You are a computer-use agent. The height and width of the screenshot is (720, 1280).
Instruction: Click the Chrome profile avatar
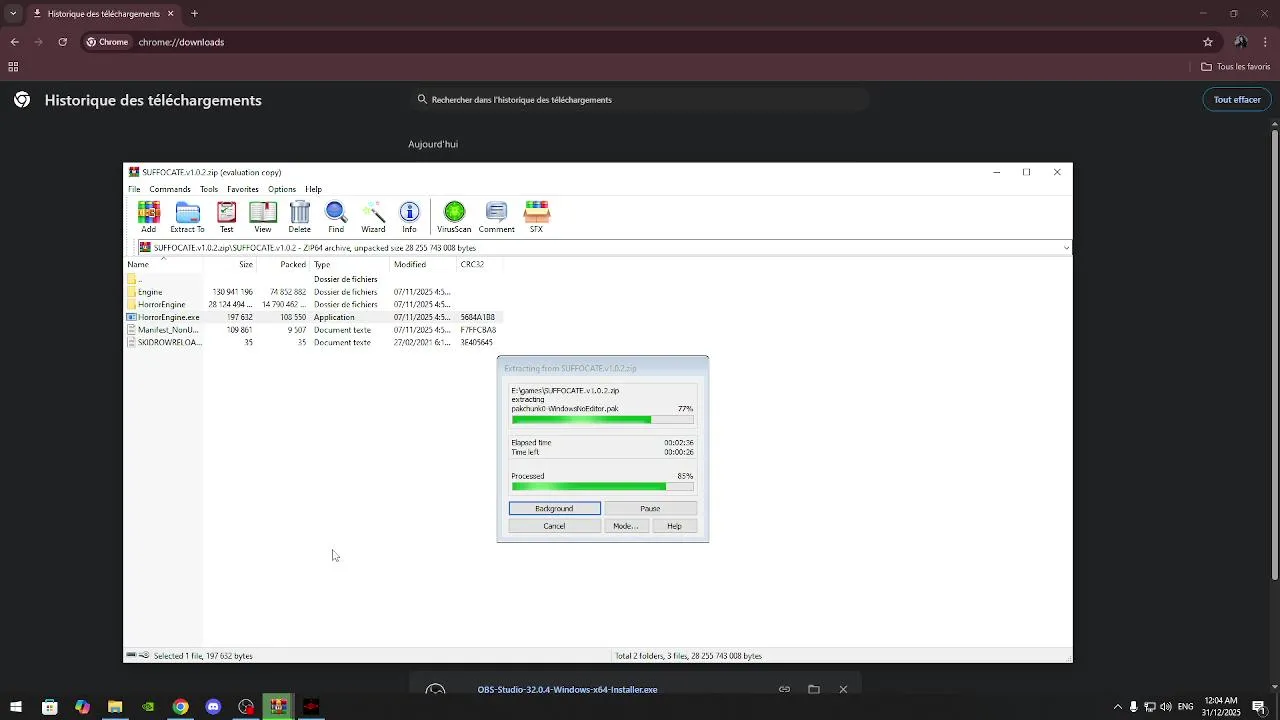click(x=1240, y=42)
